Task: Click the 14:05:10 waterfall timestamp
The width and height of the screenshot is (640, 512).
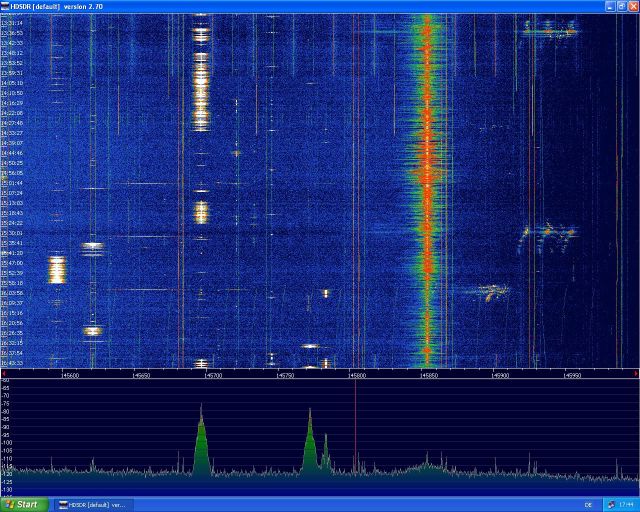Action: (x=11, y=83)
